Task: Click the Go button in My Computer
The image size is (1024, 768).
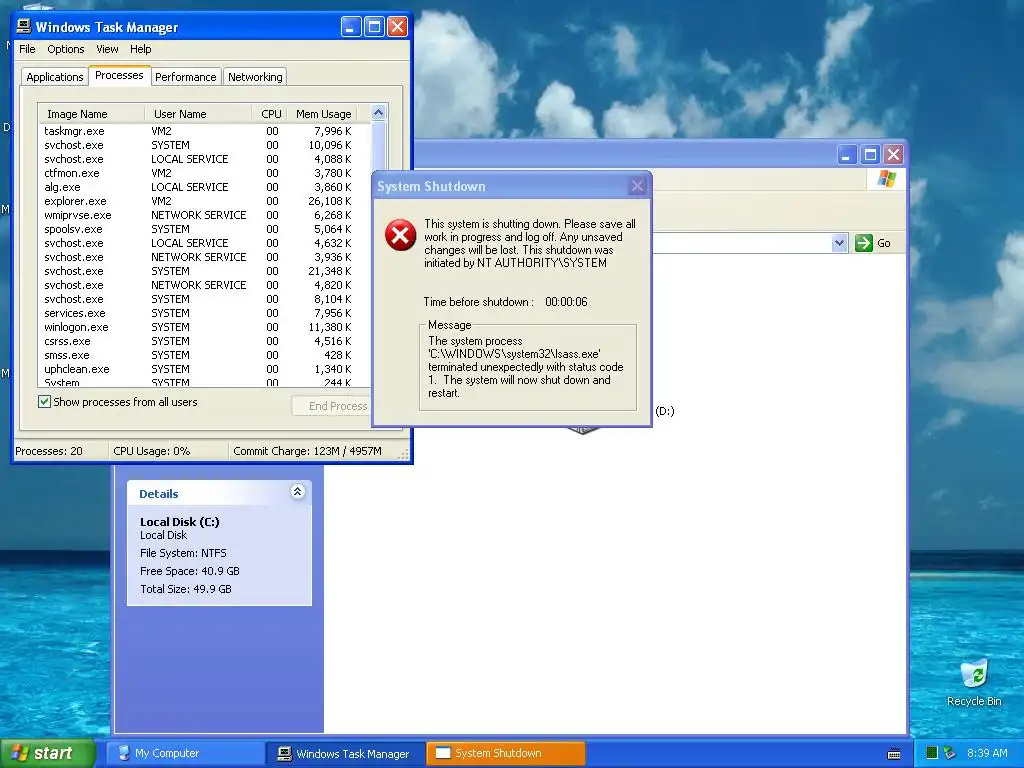Action: (873, 243)
